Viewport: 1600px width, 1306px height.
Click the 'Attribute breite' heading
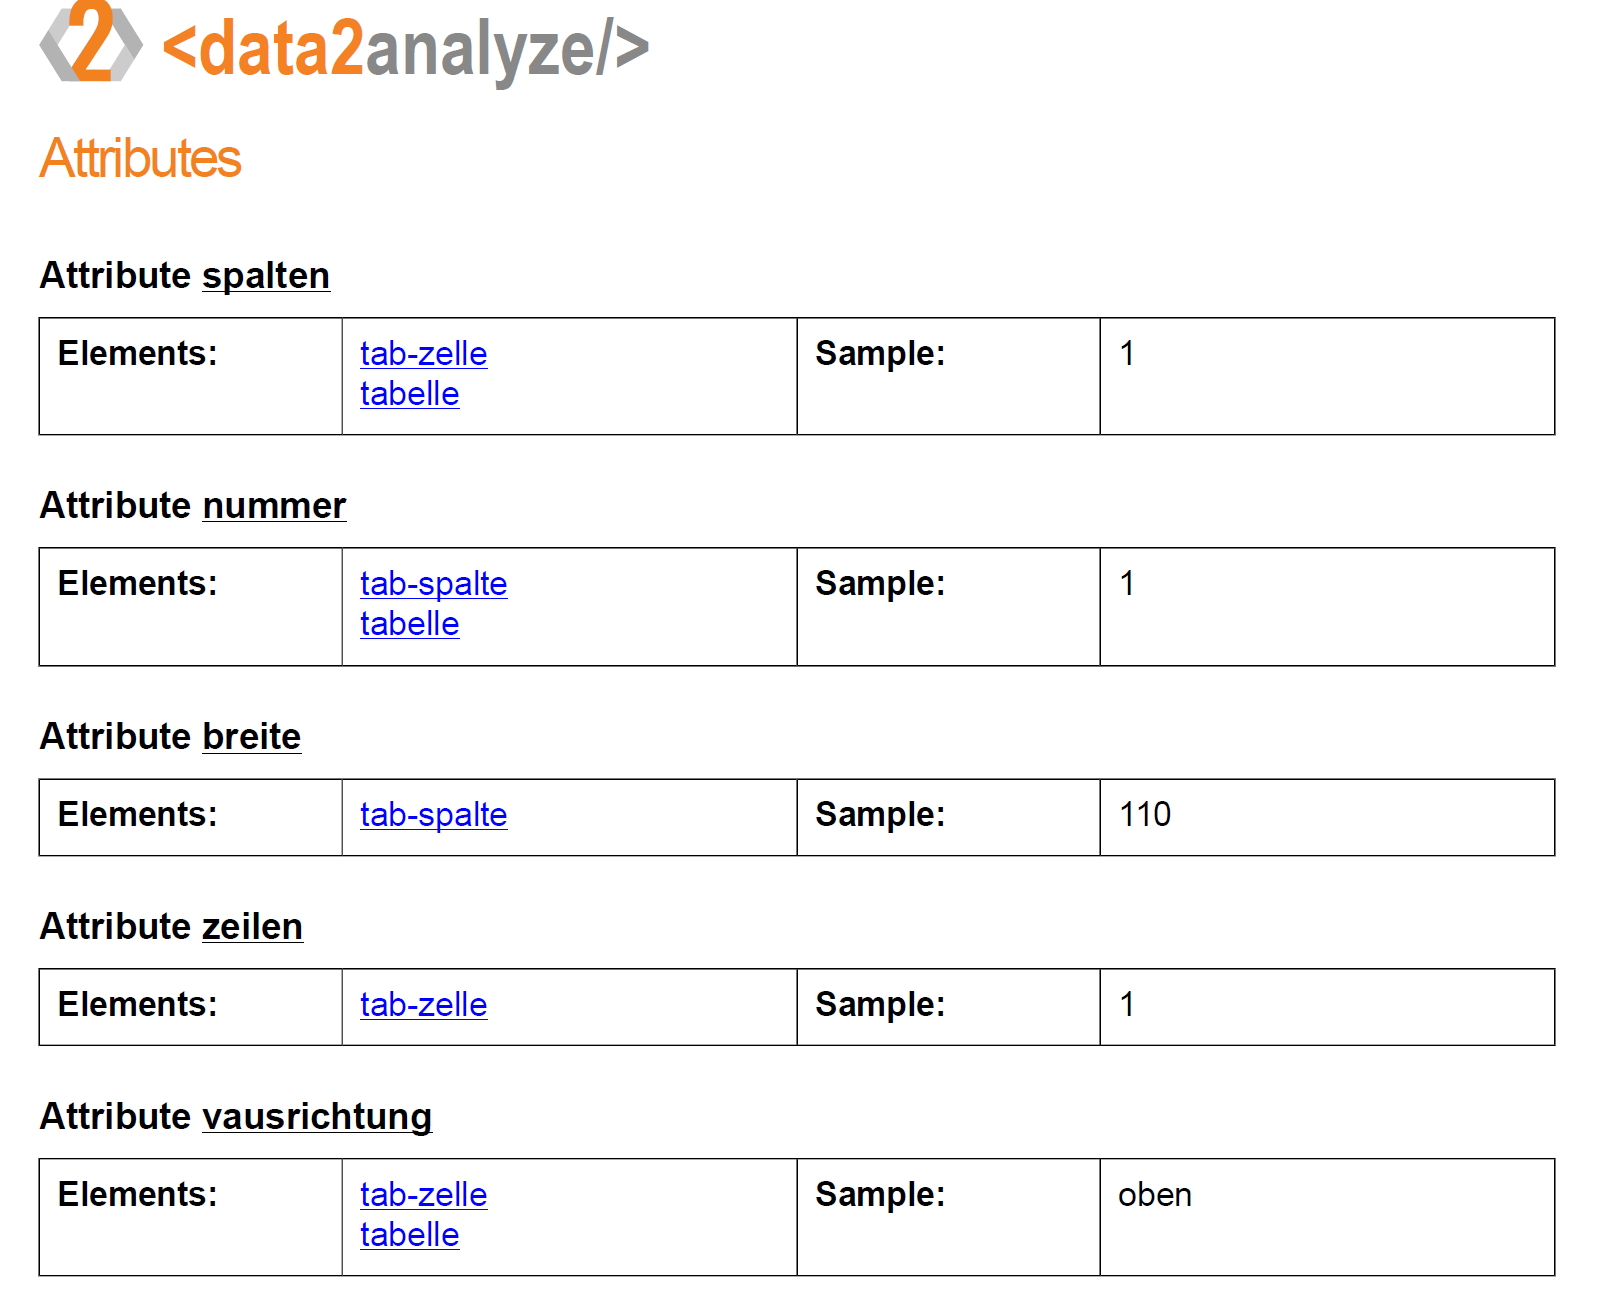coord(170,737)
